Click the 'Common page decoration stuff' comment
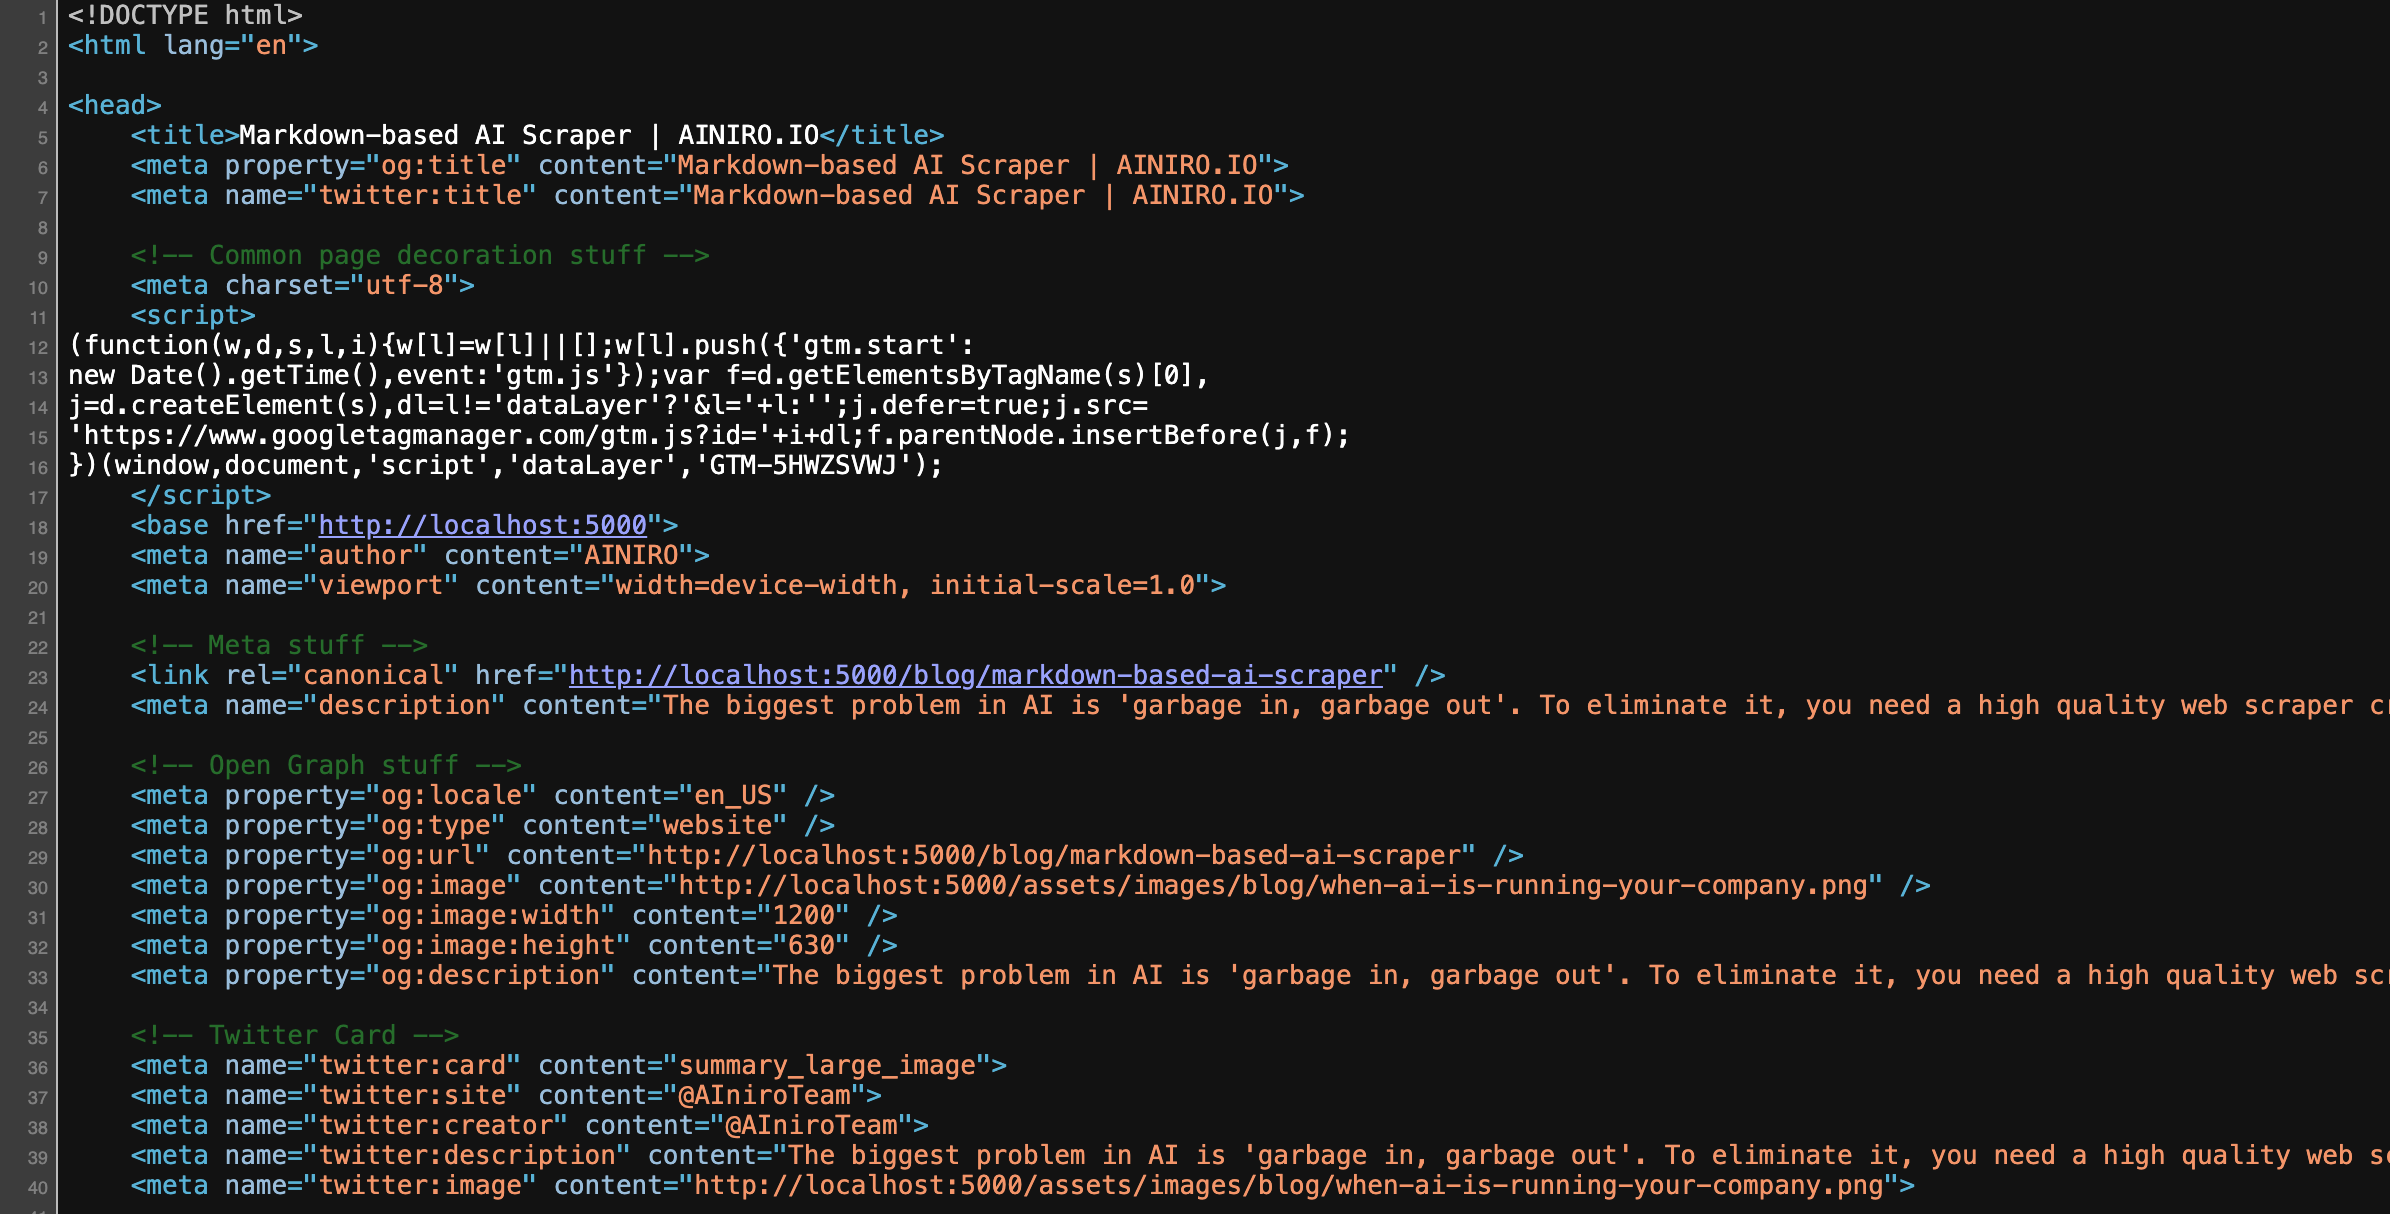 click(420, 255)
